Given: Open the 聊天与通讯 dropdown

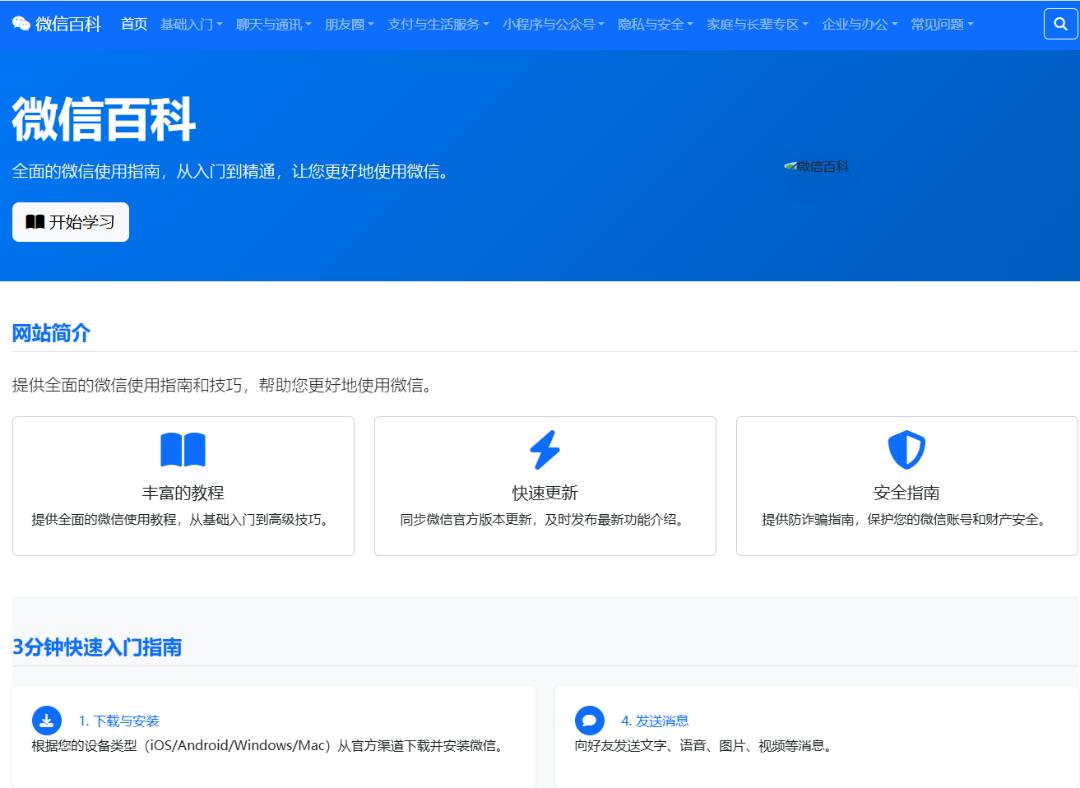Looking at the screenshot, I should click(273, 24).
